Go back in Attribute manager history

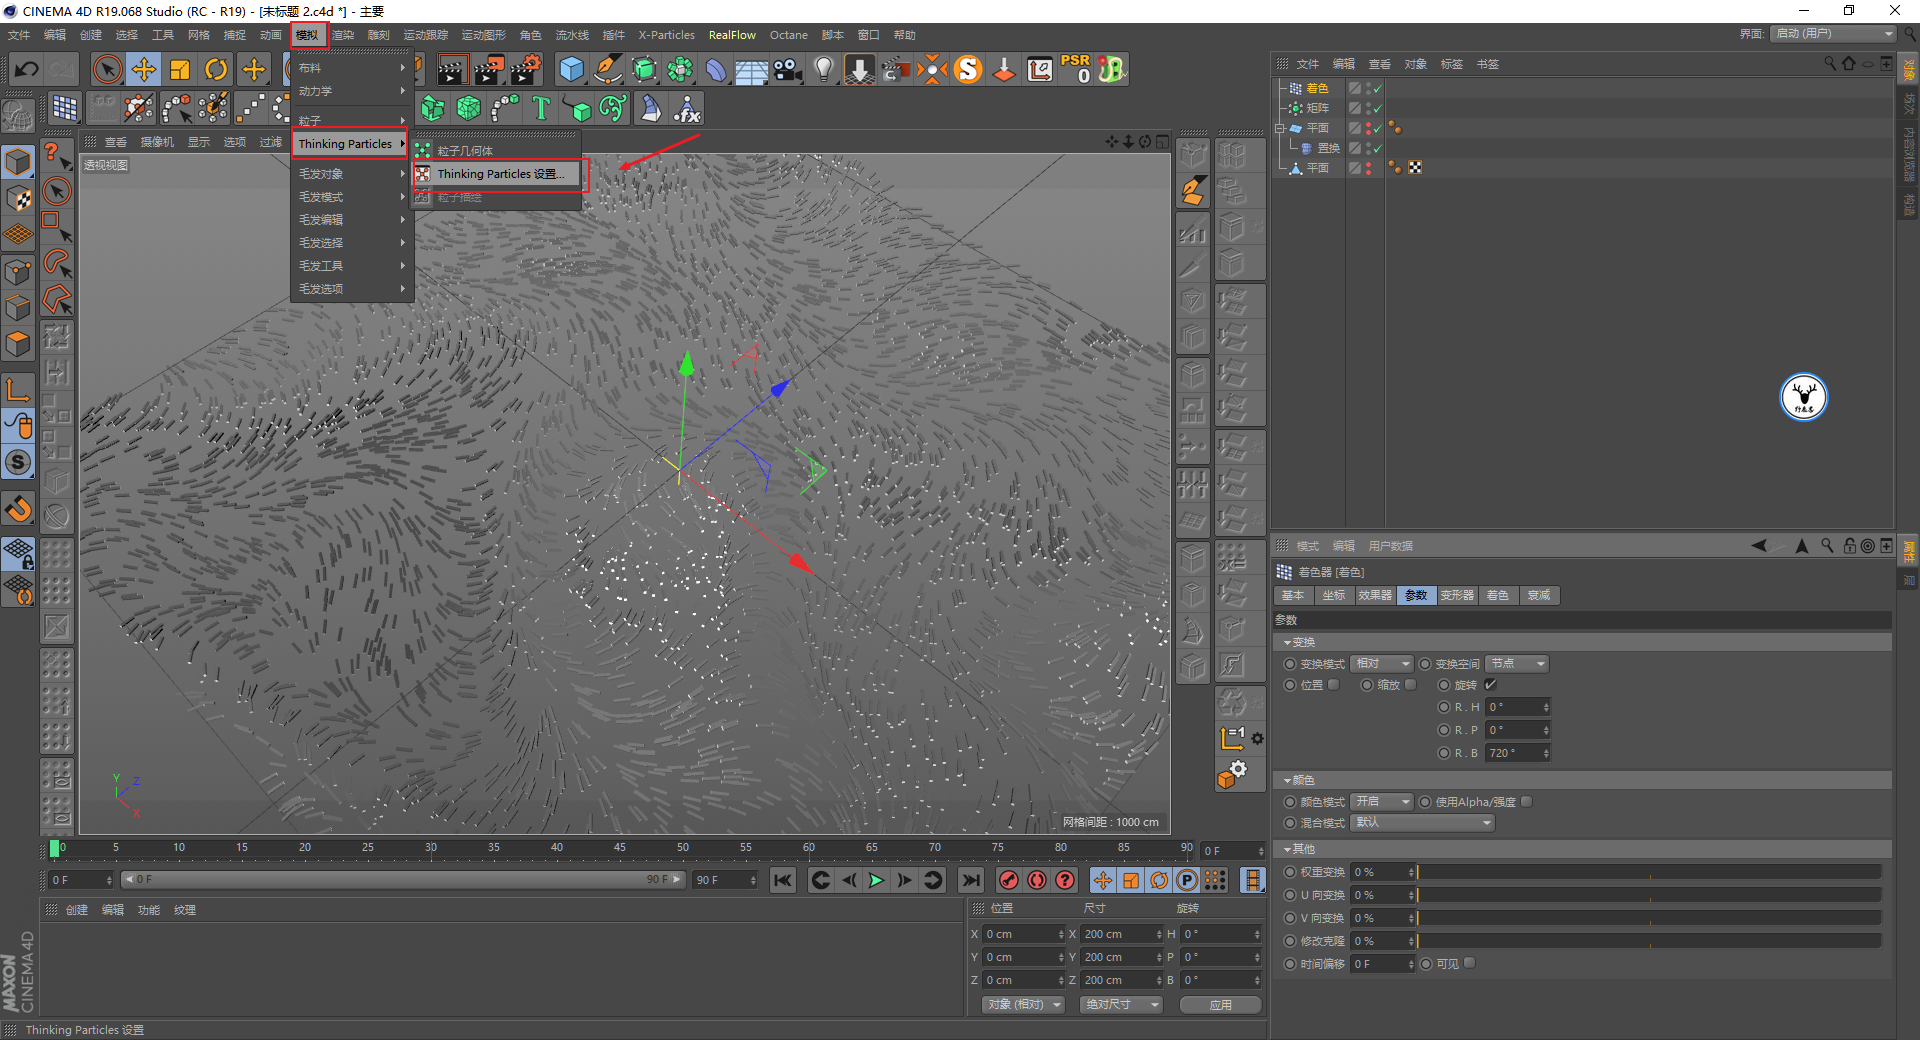pos(1760,545)
